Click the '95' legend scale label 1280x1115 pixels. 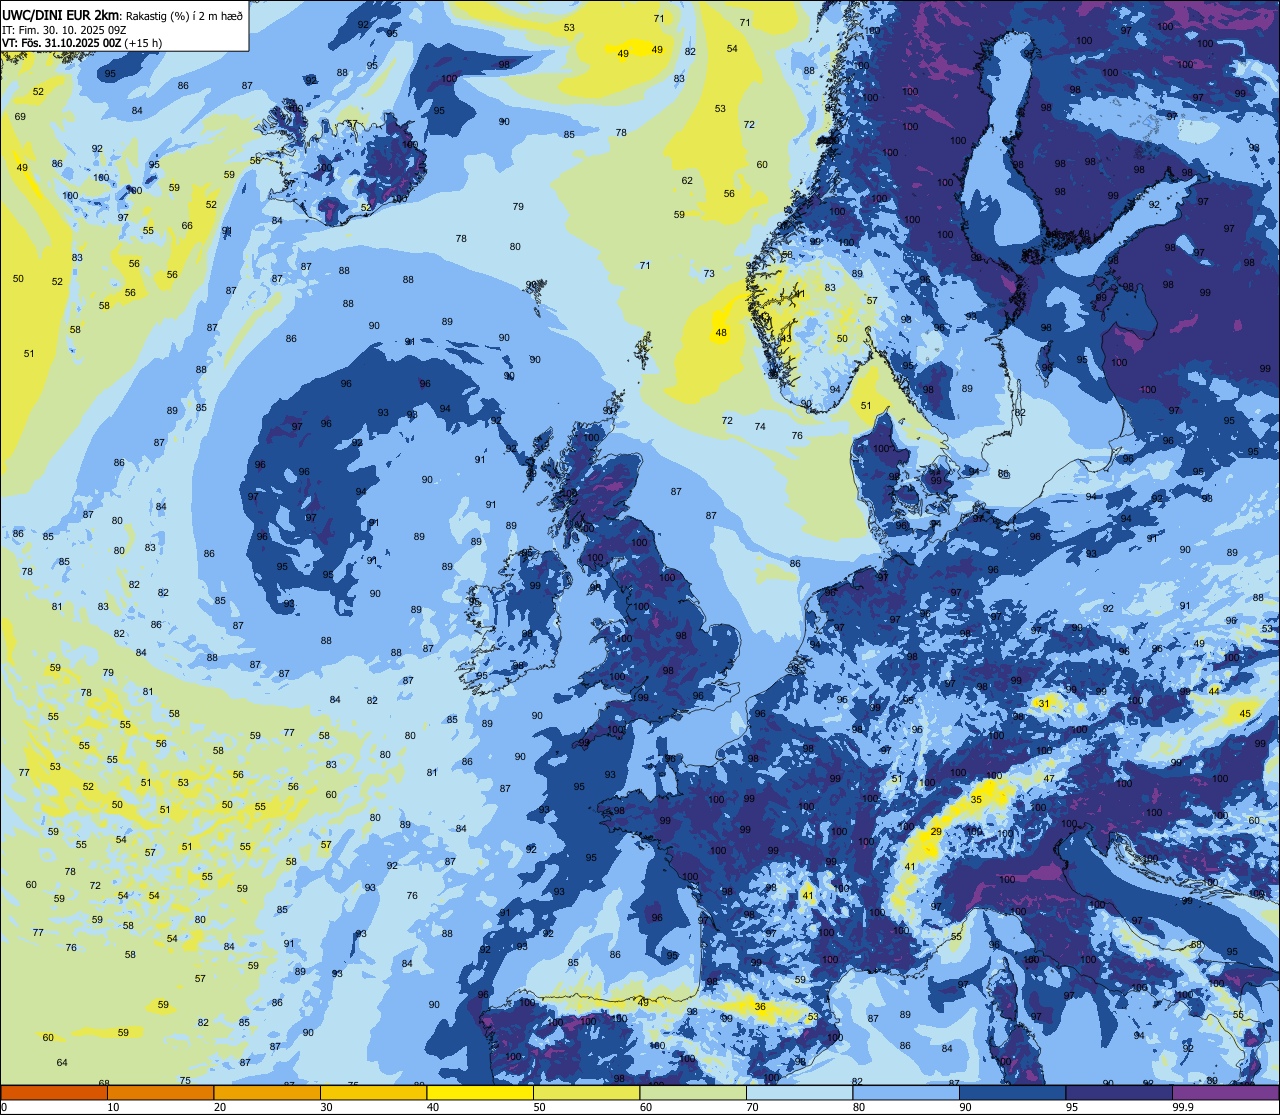(1072, 1107)
